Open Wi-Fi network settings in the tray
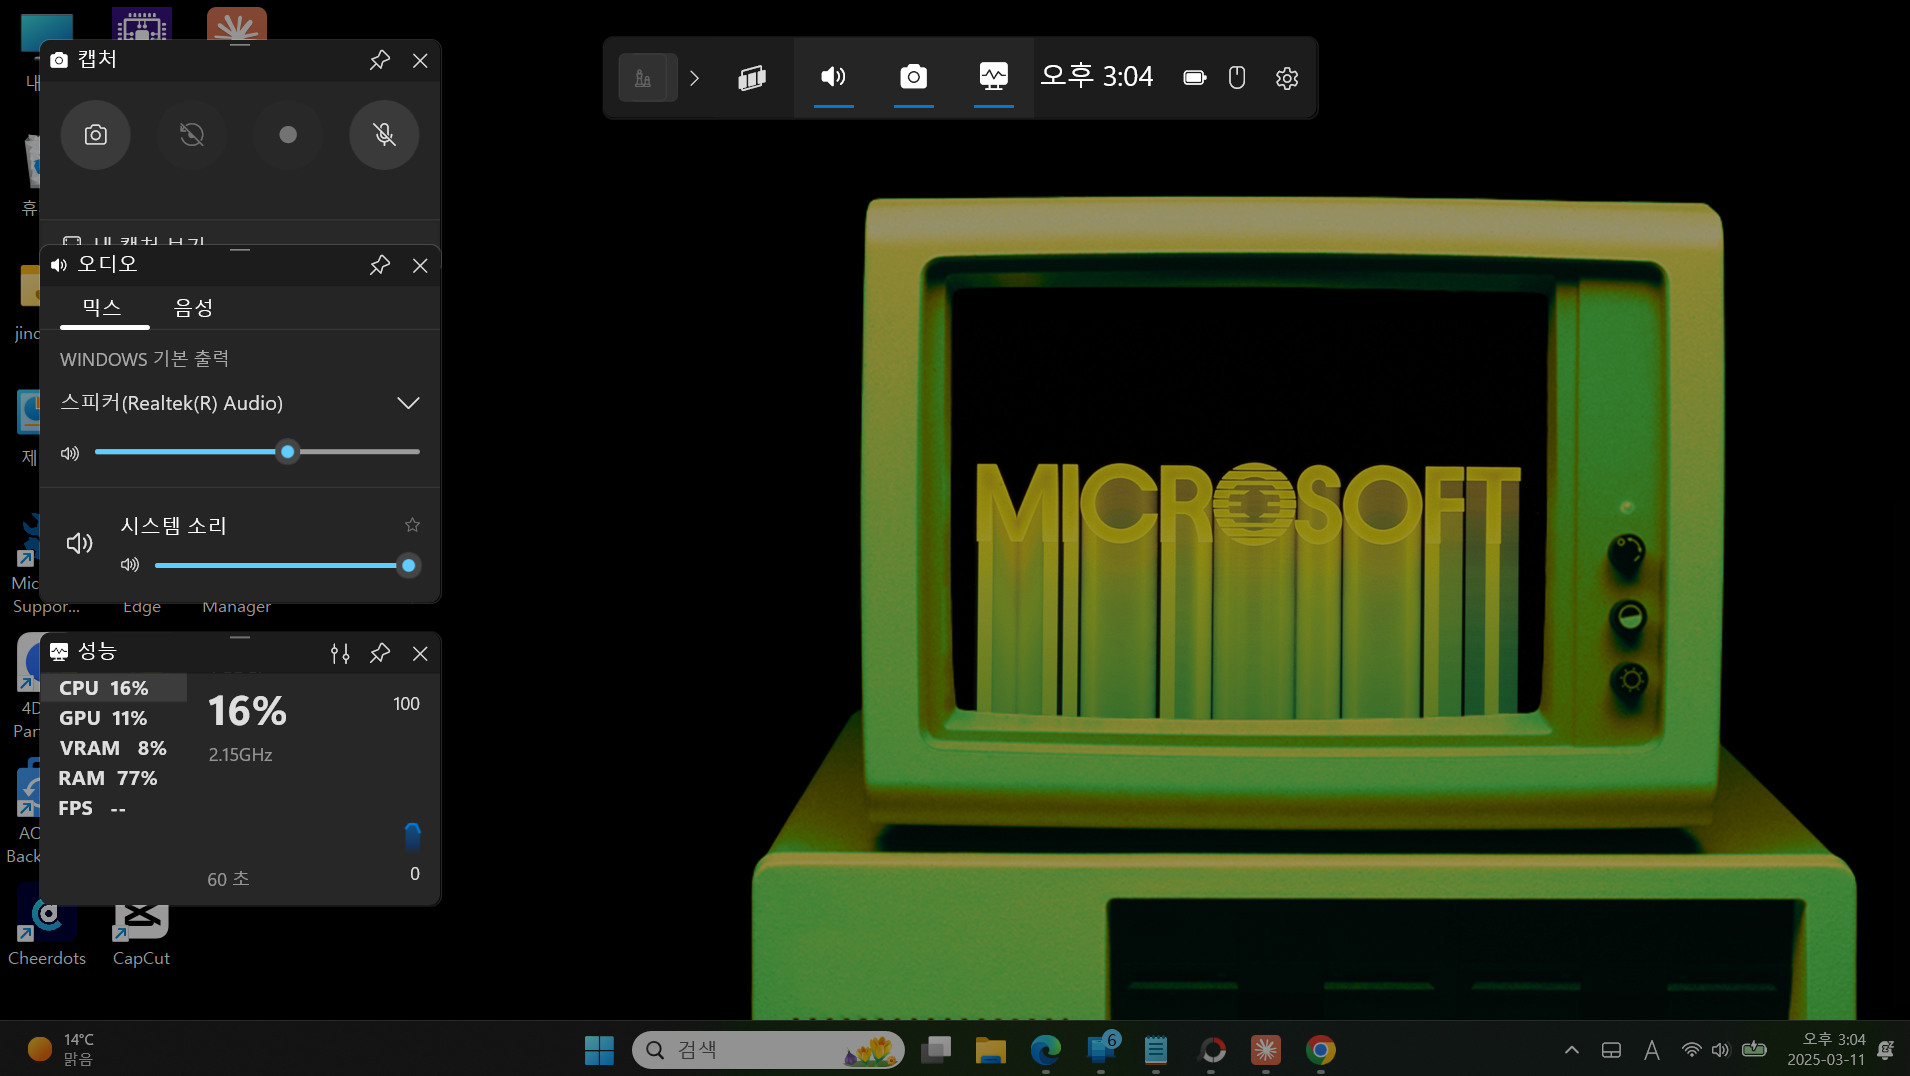The width and height of the screenshot is (1910, 1076). [1691, 1050]
